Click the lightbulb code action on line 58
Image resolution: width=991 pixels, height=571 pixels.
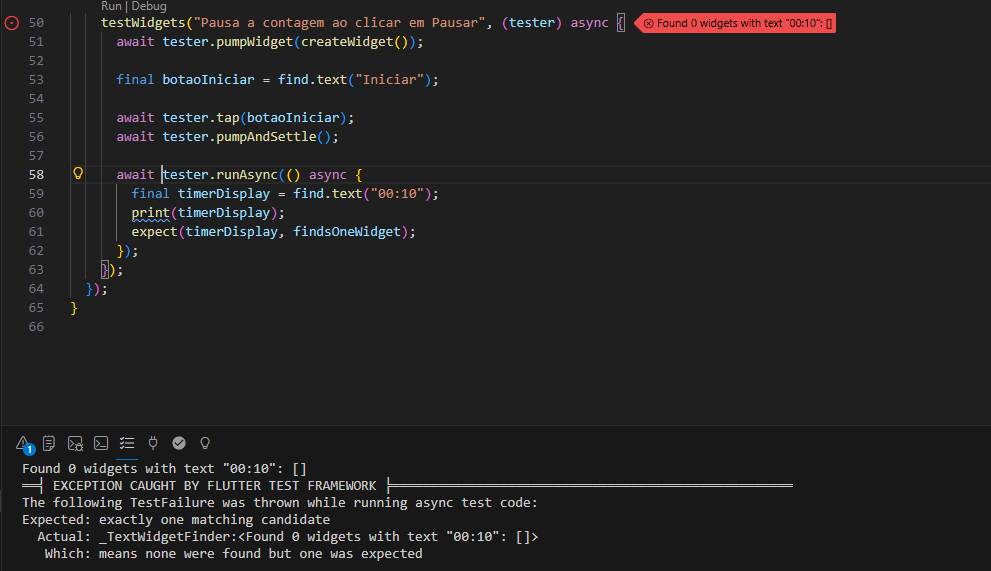(78, 174)
